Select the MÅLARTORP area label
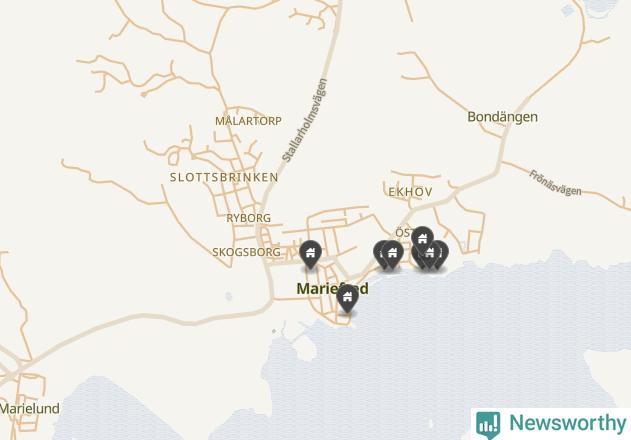The width and height of the screenshot is (631, 440). [x=248, y=121]
